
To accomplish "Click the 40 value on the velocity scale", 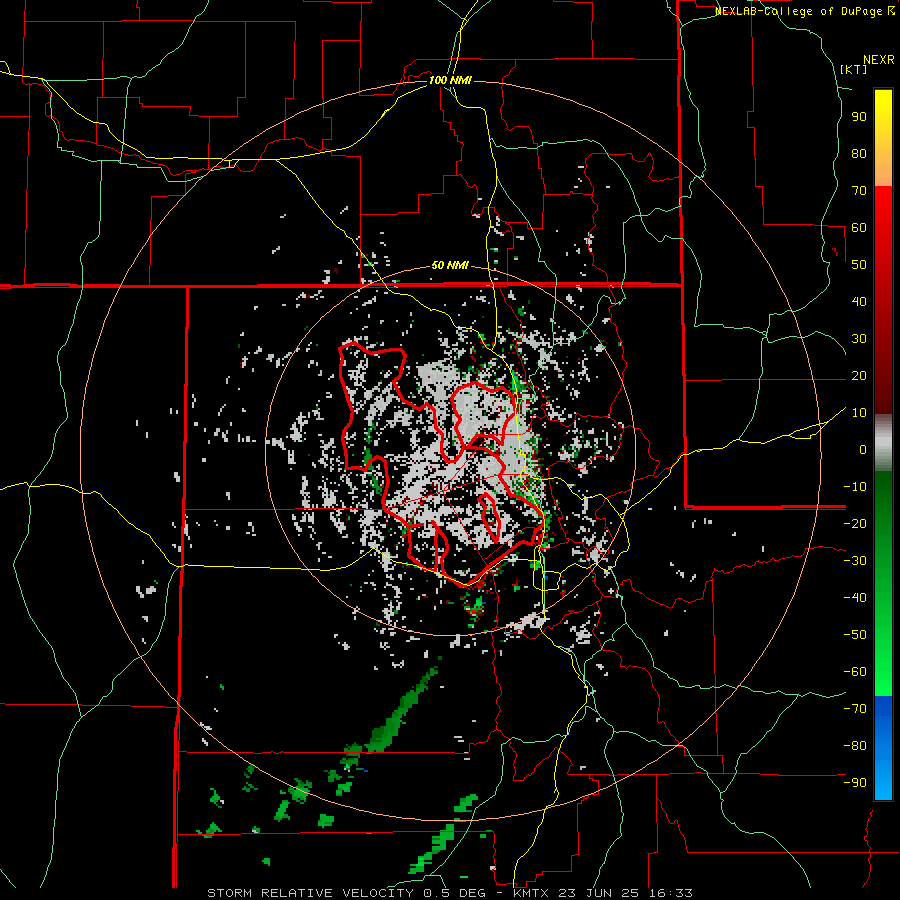I will 859,302.
